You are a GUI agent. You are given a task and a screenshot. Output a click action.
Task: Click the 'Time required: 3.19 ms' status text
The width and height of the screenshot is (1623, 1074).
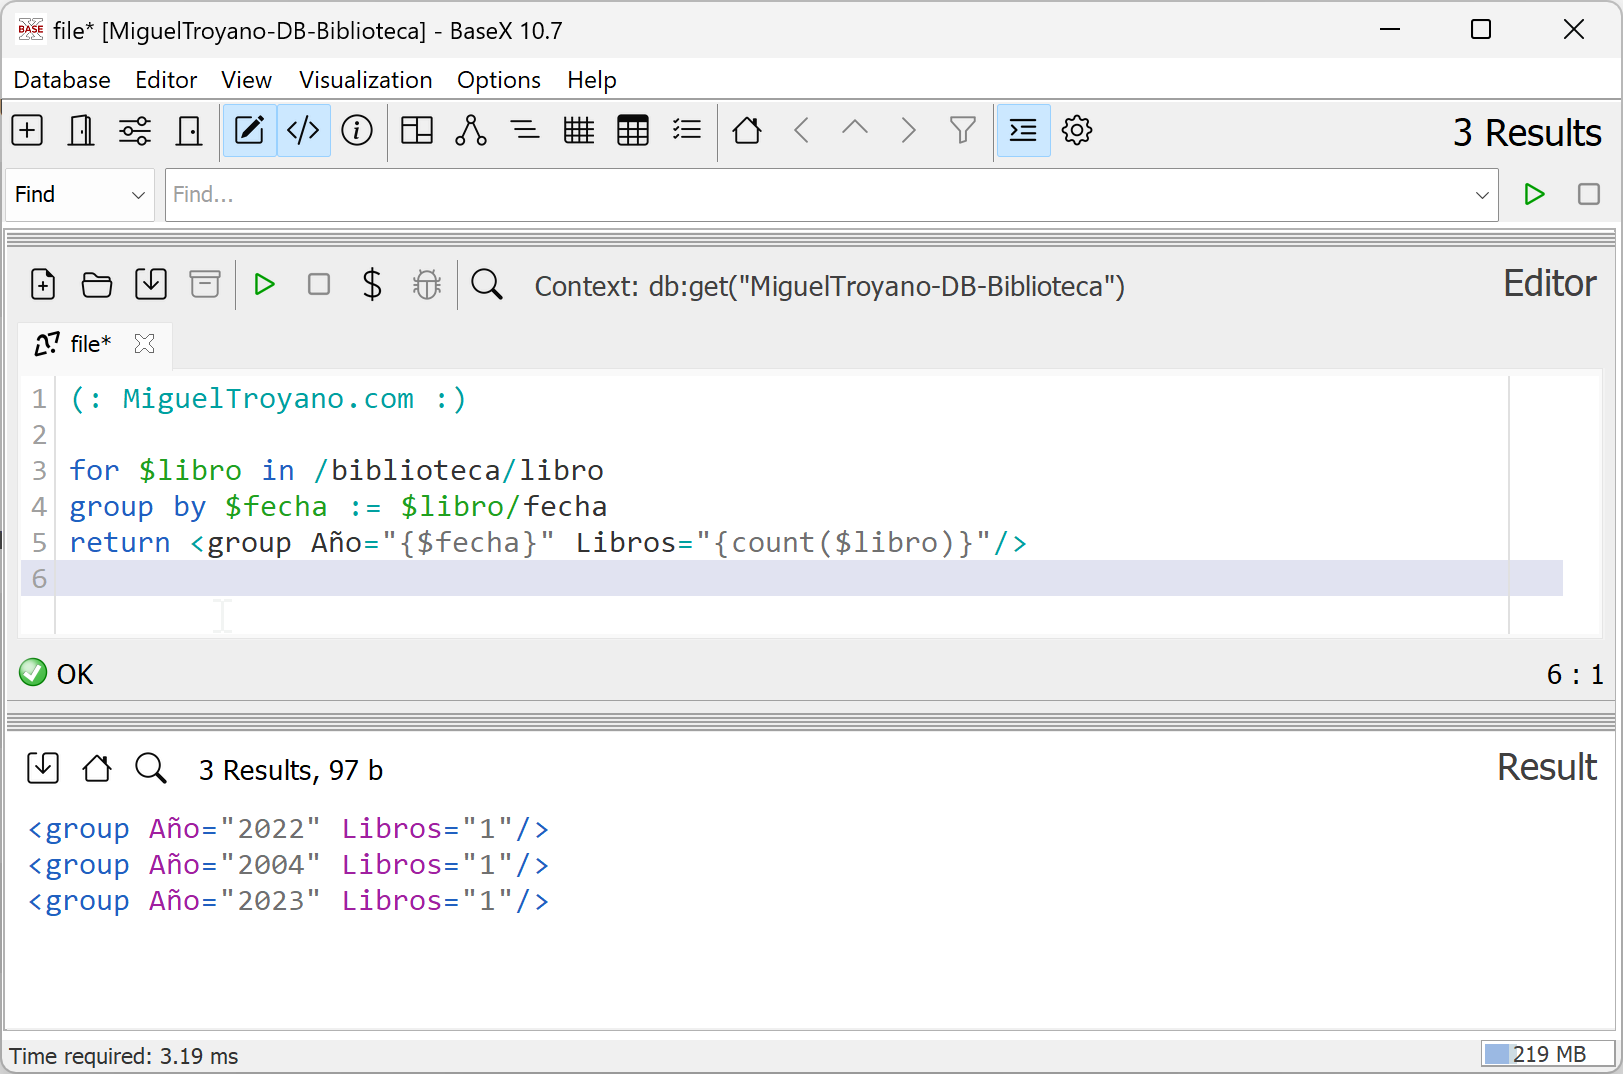tap(124, 1056)
